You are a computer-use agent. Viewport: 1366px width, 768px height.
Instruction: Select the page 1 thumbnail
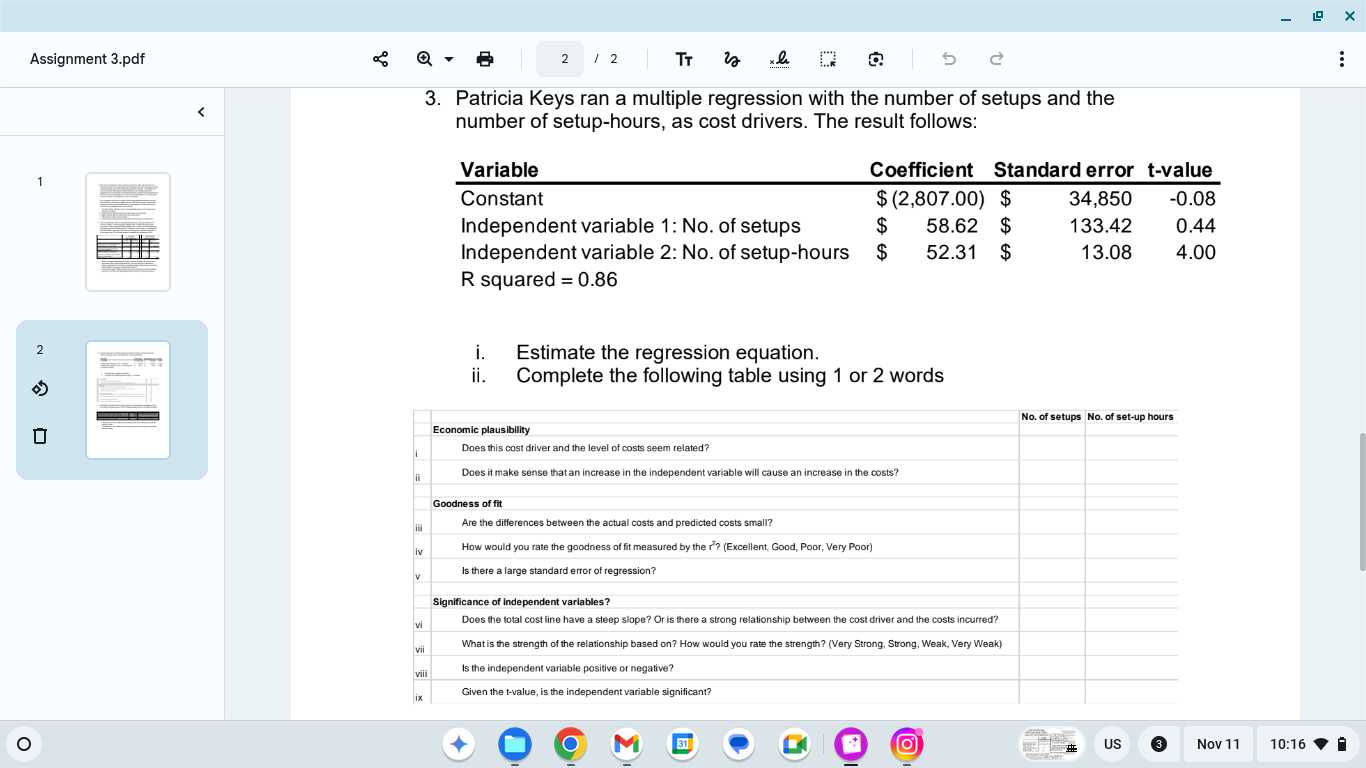tap(128, 232)
